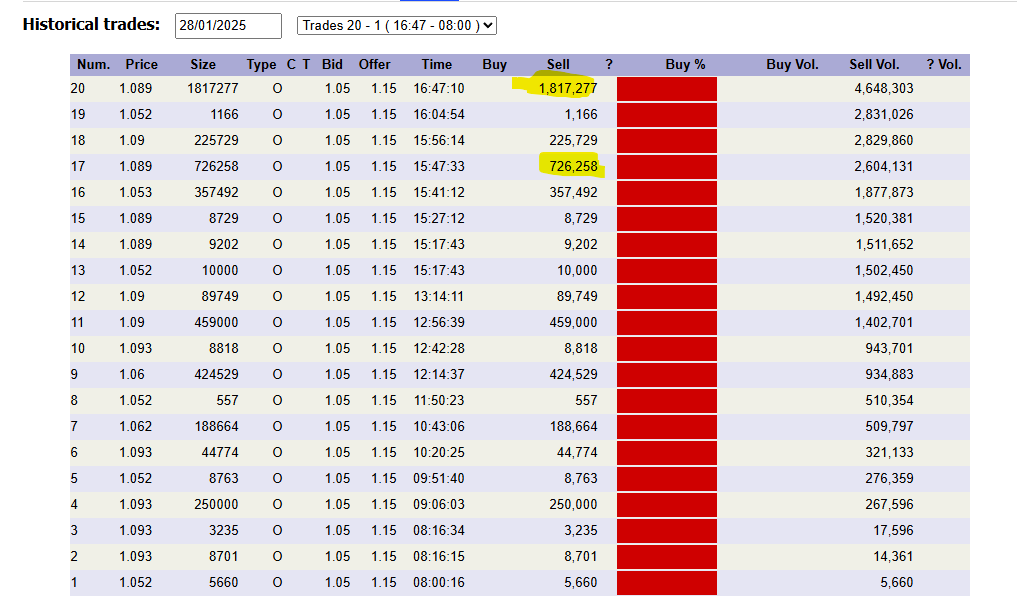
Task: Click the sell value 188,664
Action: (573, 426)
